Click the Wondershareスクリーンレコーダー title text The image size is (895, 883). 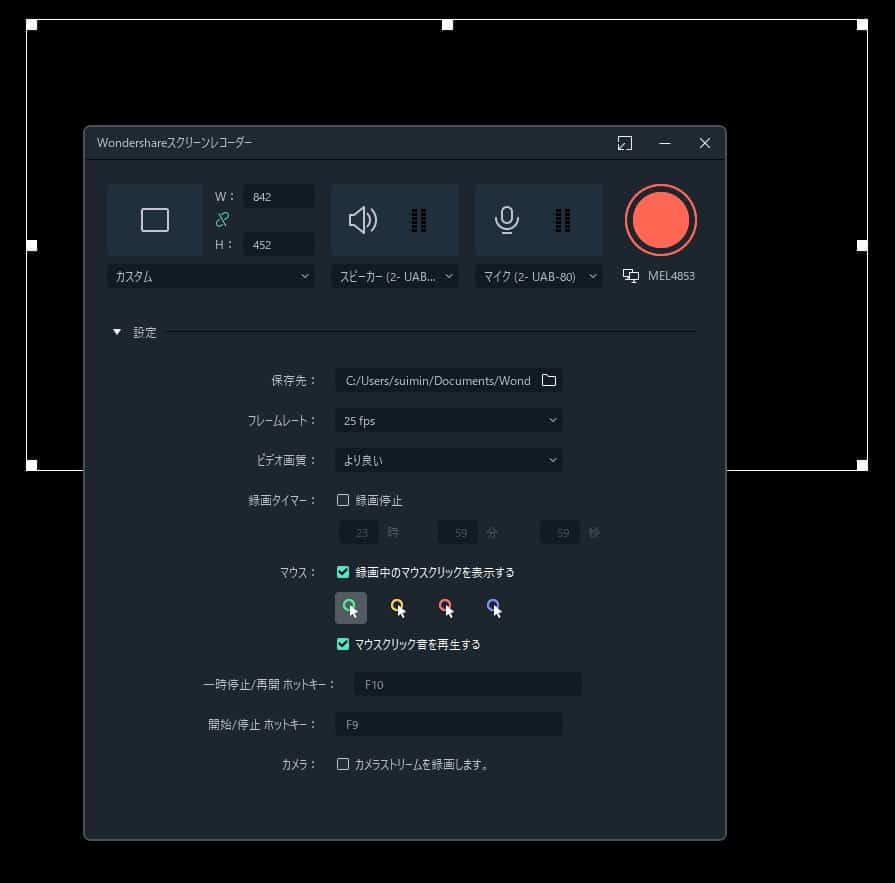[x=174, y=143]
